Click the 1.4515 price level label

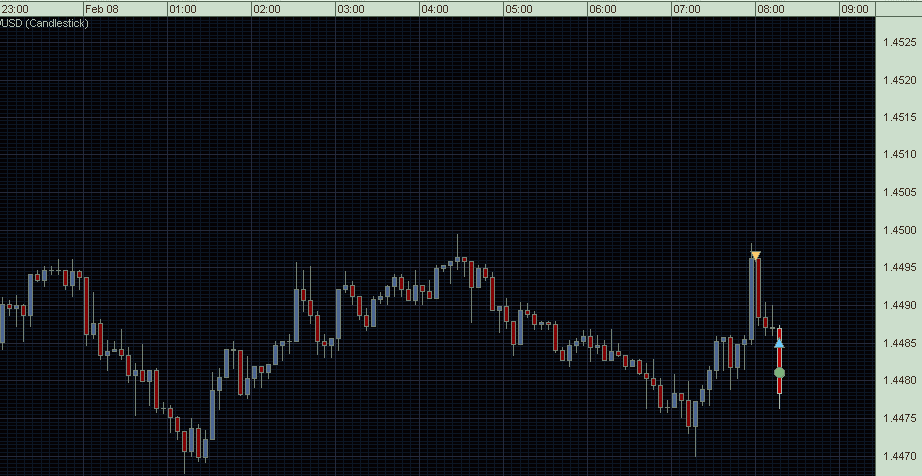point(900,118)
